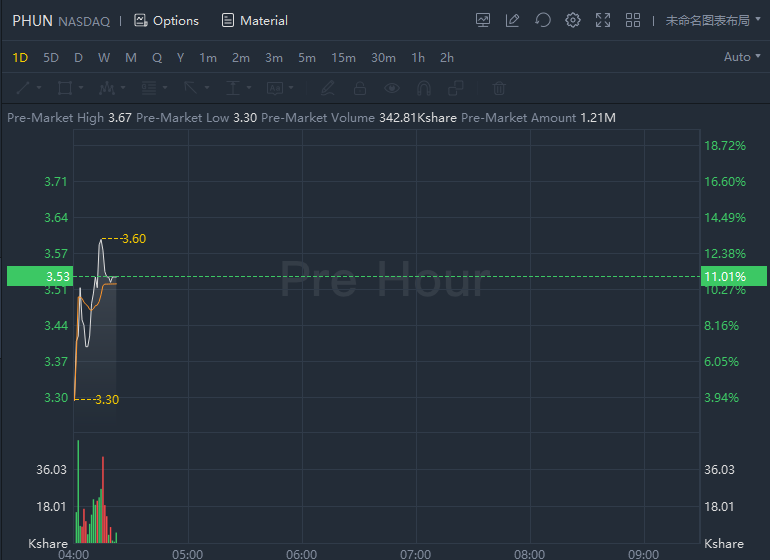
Task: Click the copy drawings icon
Action: point(456,88)
